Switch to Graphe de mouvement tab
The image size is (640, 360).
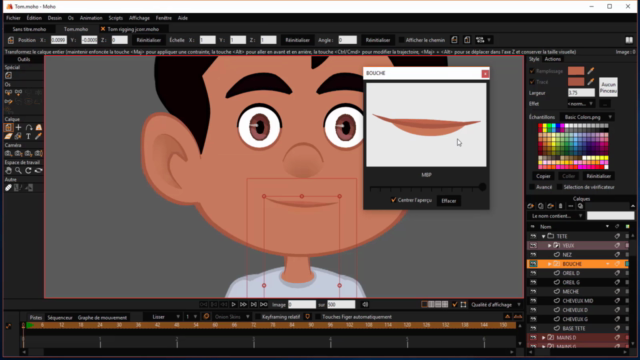pos(102,318)
